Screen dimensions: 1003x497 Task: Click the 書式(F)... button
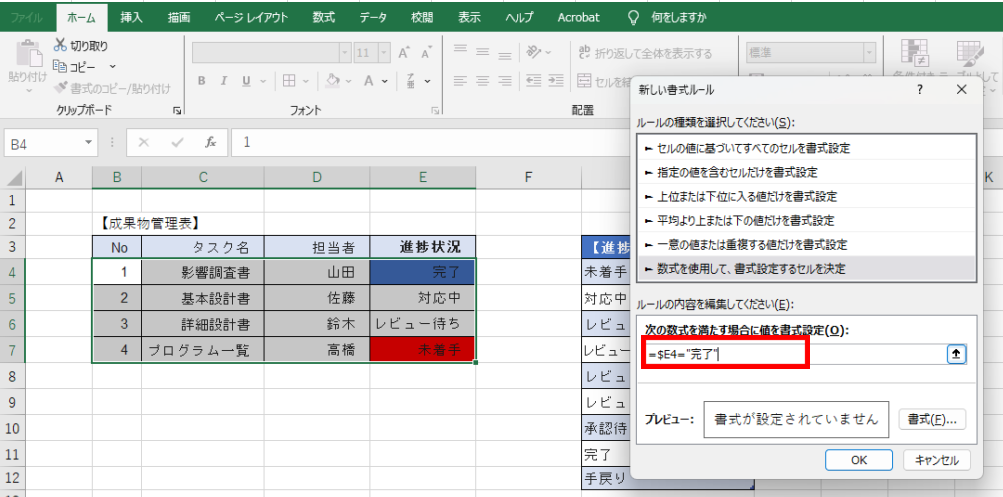pos(932,419)
